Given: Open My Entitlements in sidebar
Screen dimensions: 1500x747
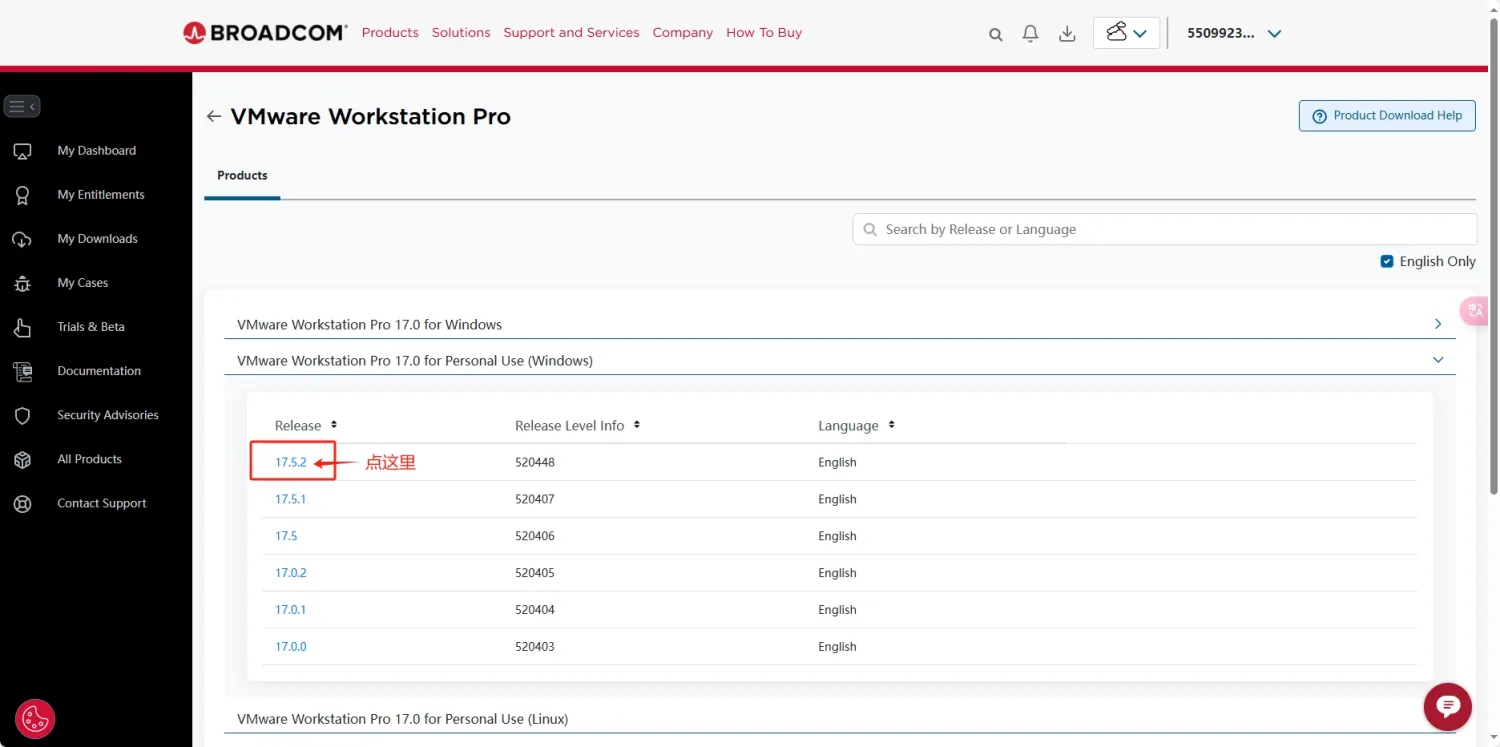Looking at the screenshot, I should pyautogui.click(x=101, y=195).
